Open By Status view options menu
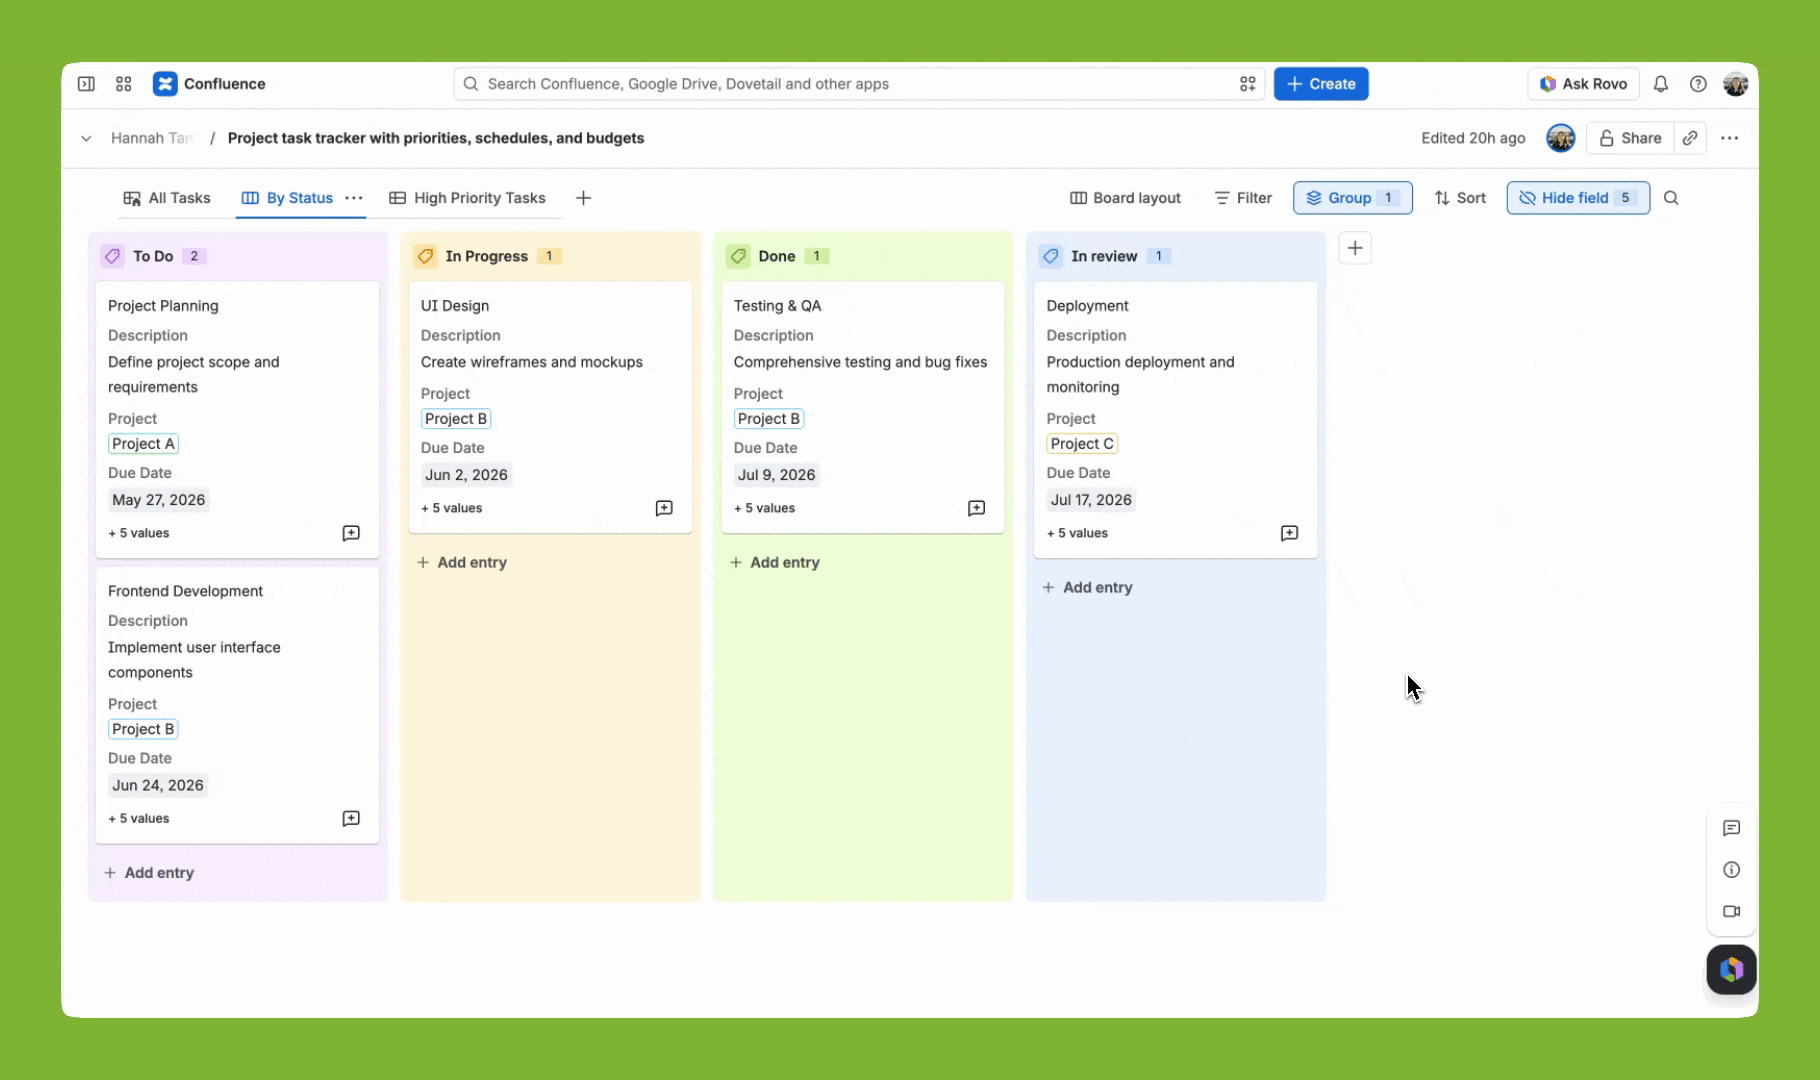1820x1080 pixels. pos(354,198)
